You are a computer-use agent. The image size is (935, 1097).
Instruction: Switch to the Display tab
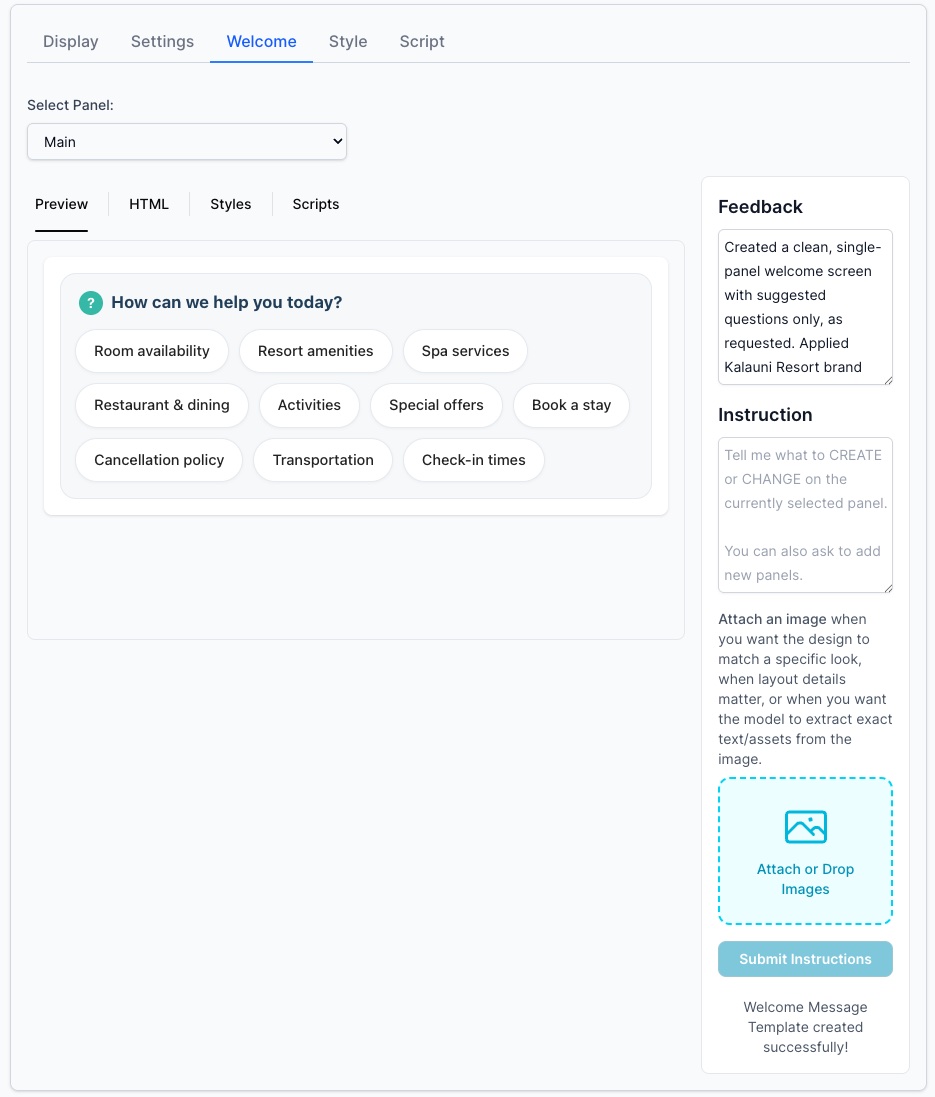pos(69,41)
